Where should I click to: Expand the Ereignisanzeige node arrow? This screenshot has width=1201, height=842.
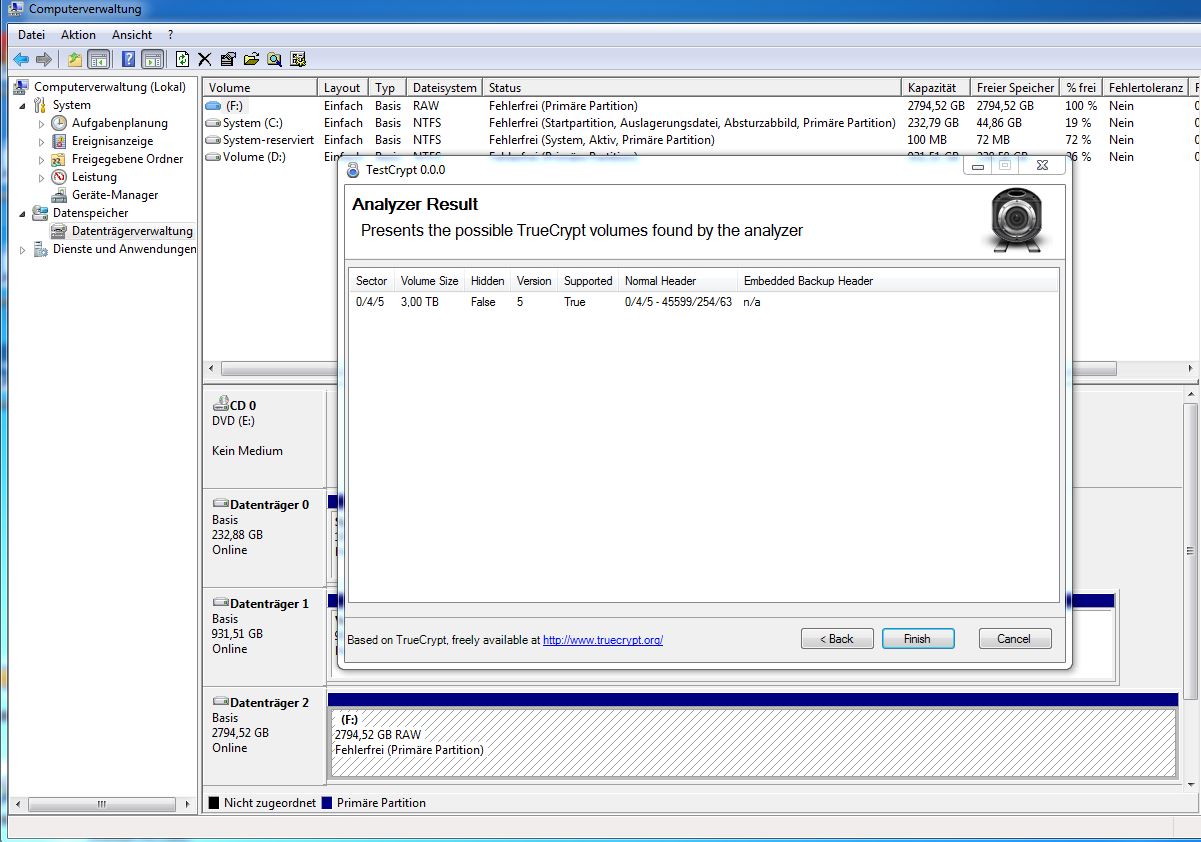tap(42, 141)
